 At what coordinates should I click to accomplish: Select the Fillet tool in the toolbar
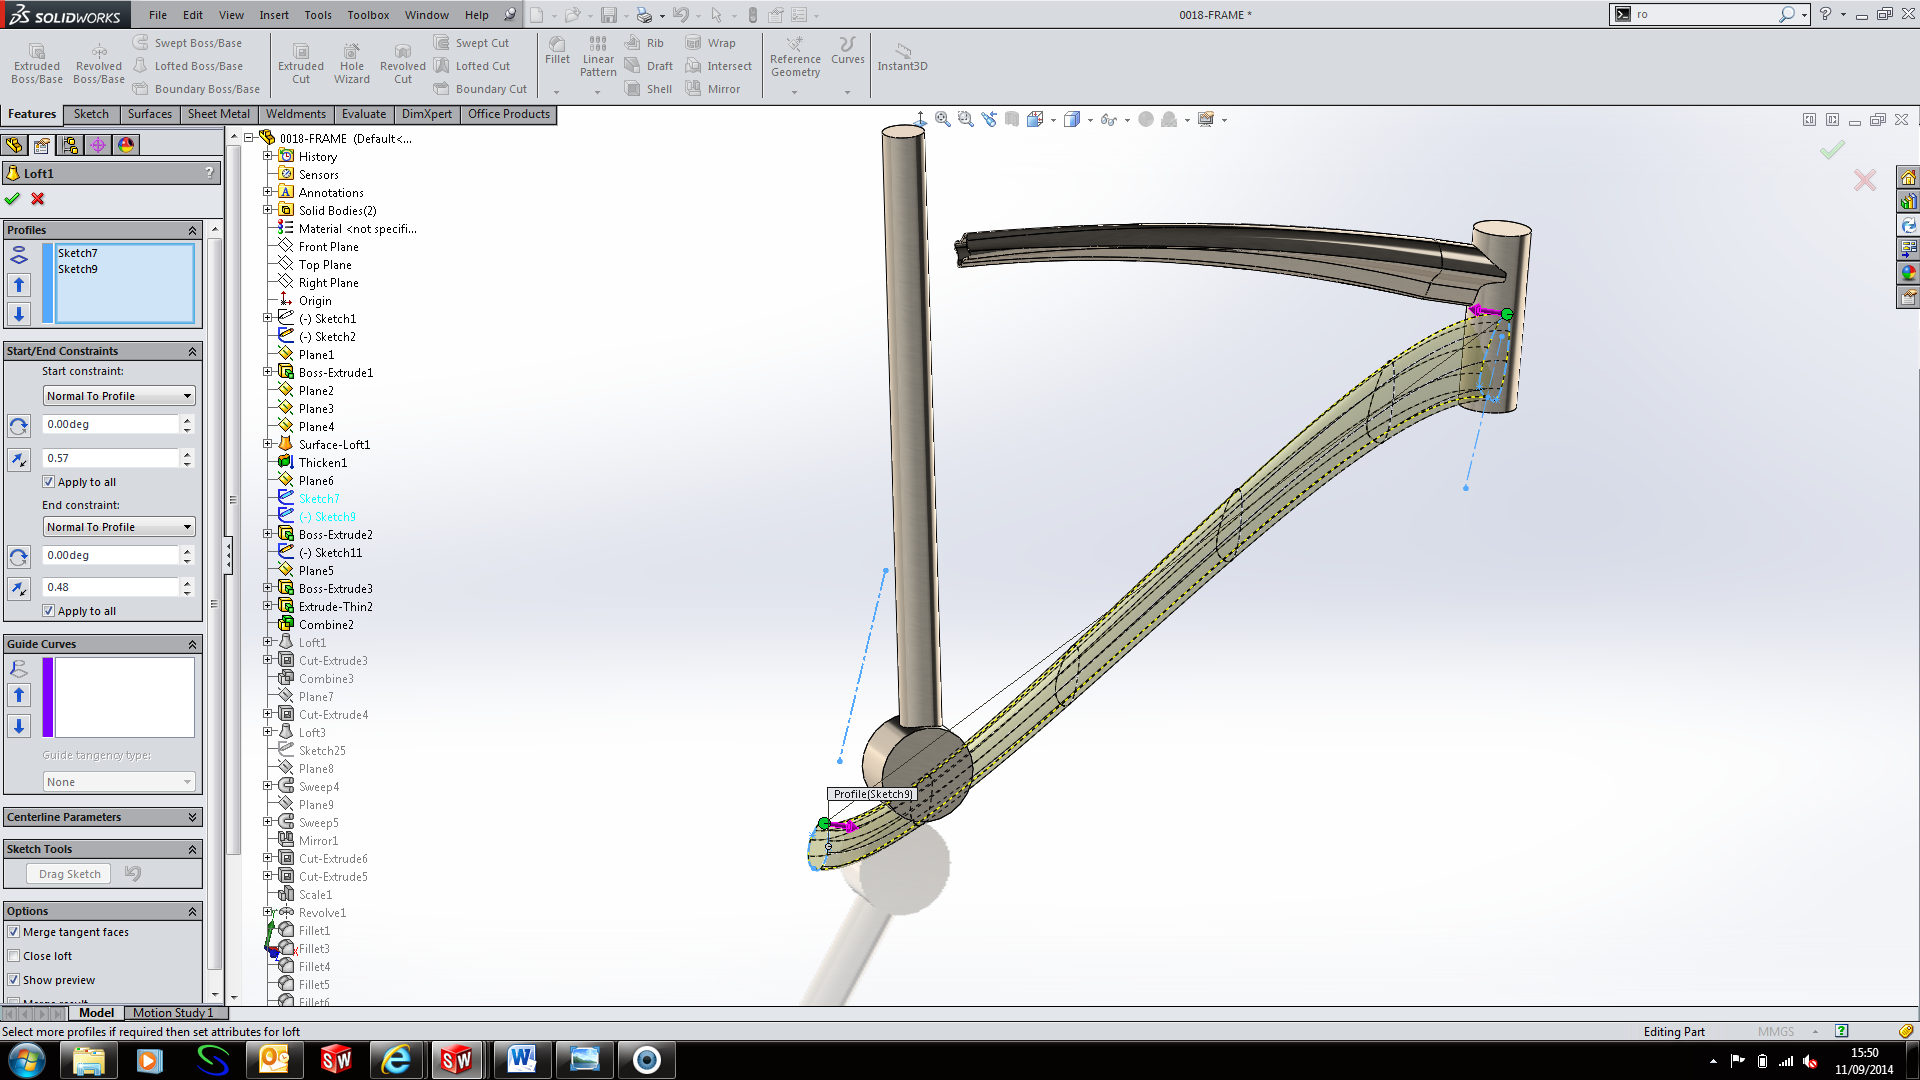point(557,50)
